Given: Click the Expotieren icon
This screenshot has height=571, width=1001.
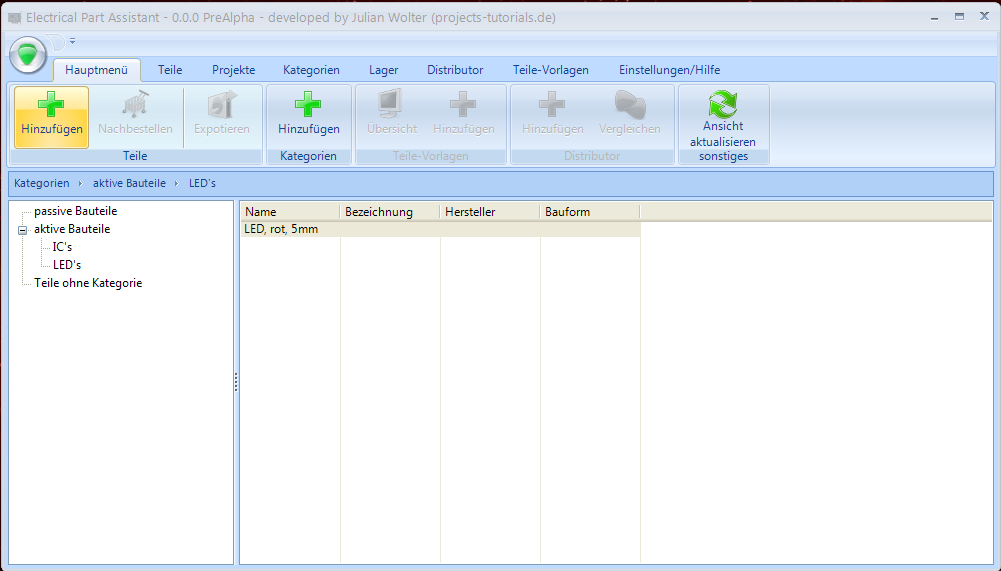Looking at the screenshot, I should [222, 105].
